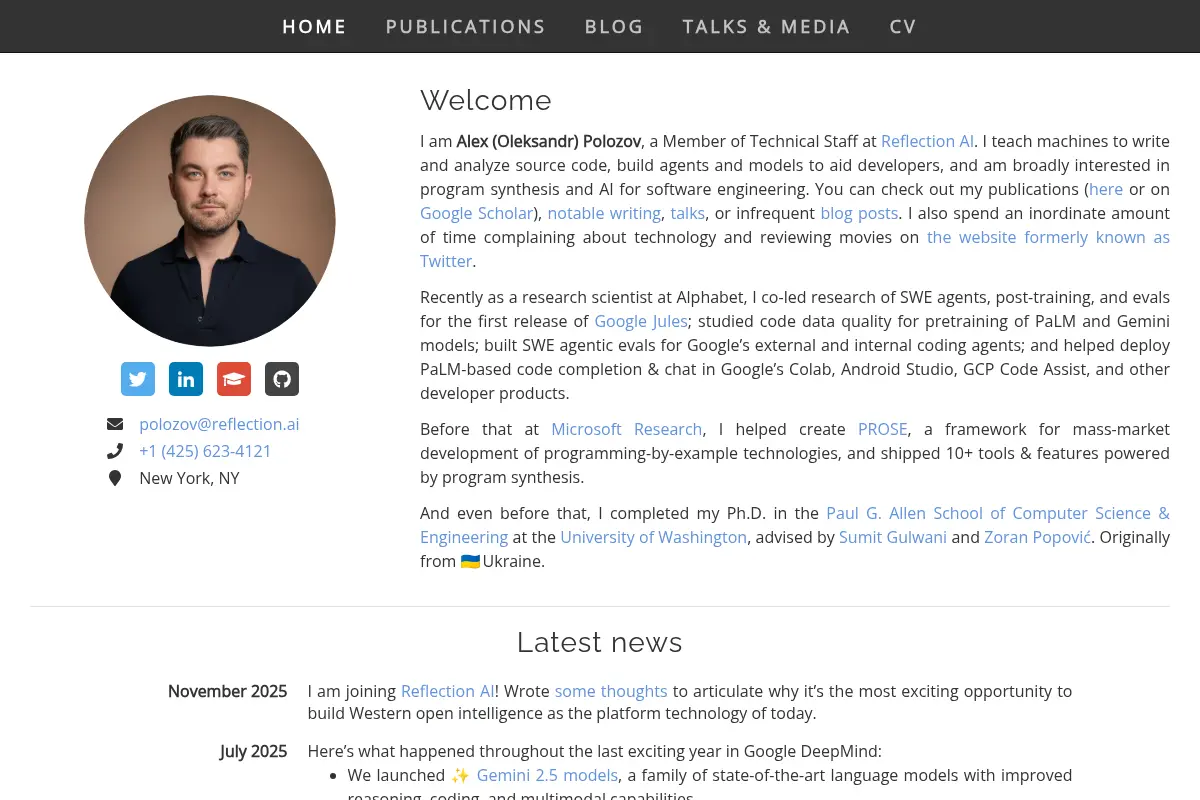Open the LinkedIn profile icon

[x=186, y=379]
